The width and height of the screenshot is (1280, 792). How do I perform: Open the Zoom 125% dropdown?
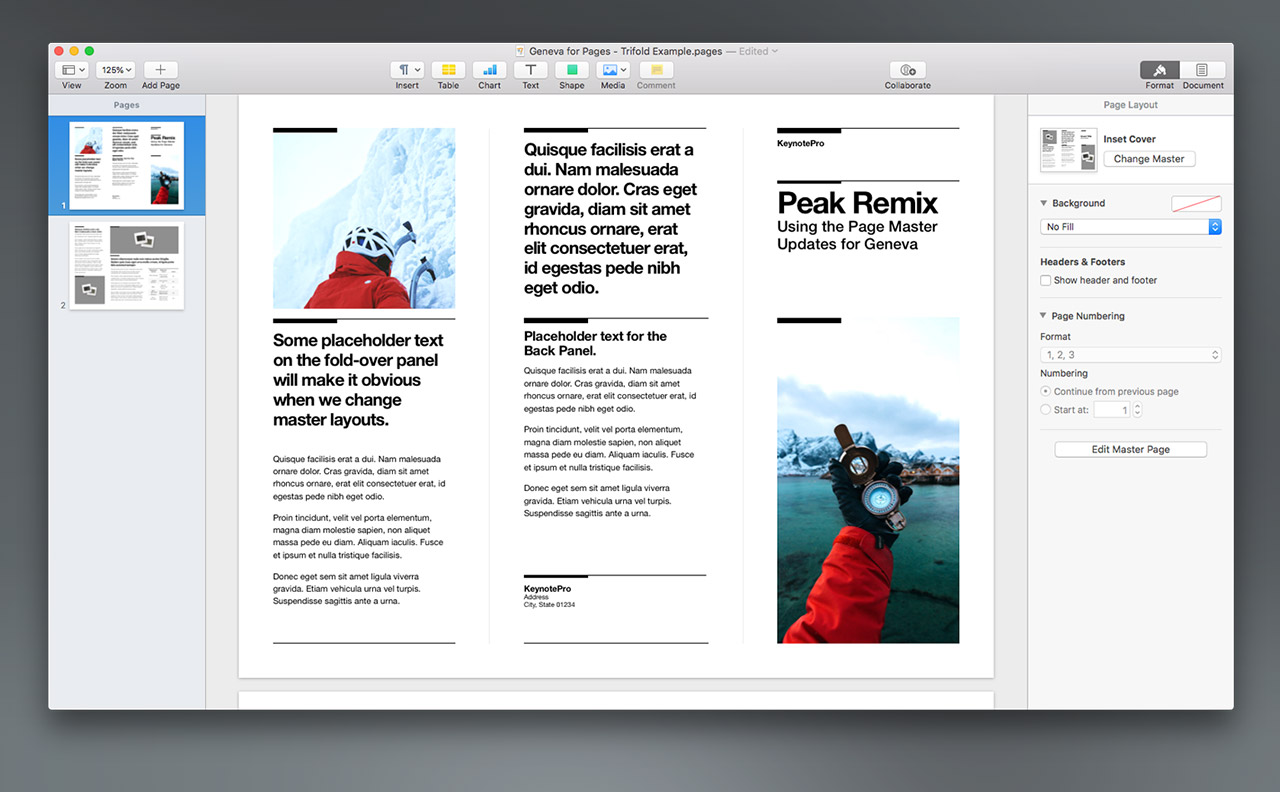[x=116, y=70]
